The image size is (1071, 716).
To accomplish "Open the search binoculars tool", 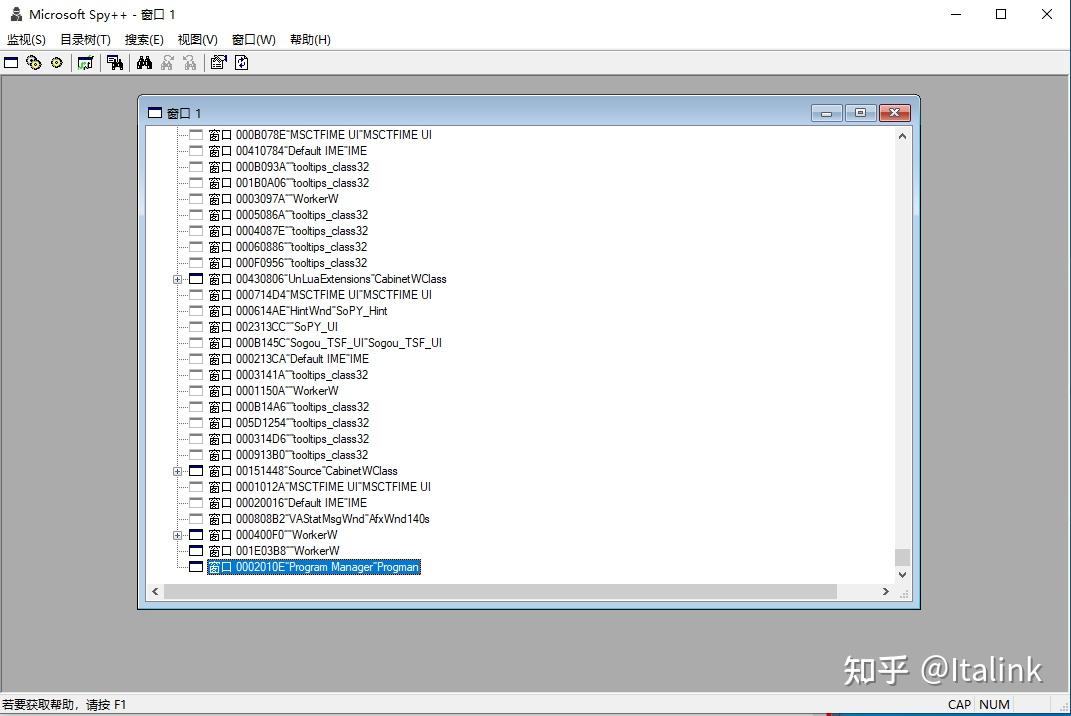I will click(x=144, y=62).
